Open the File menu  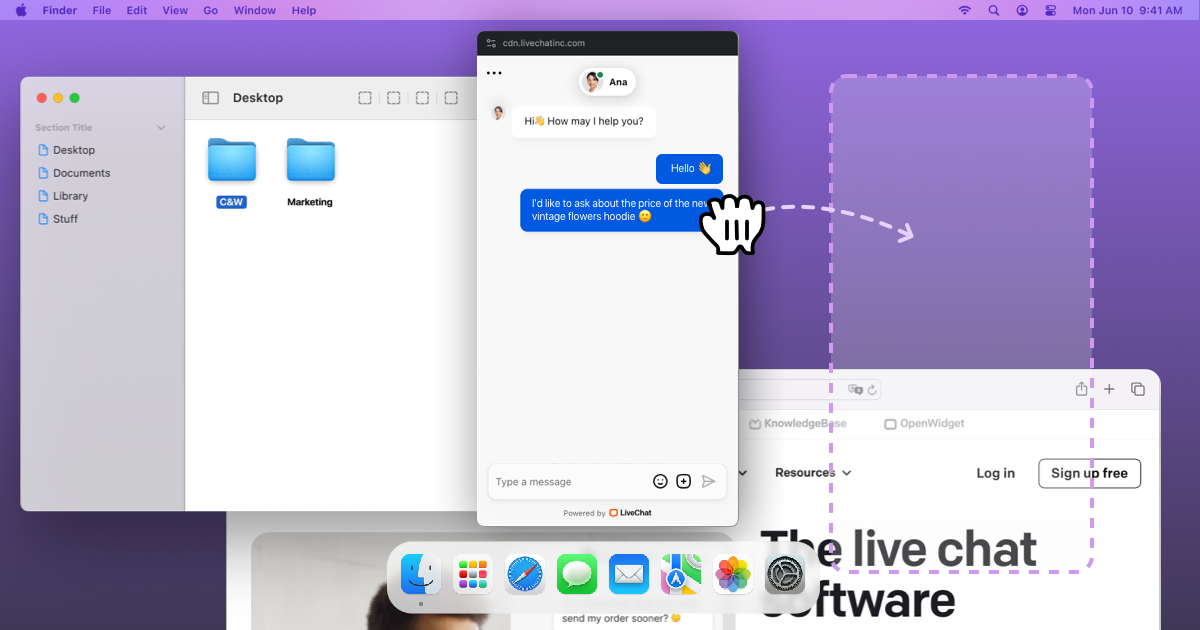pos(102,11)
